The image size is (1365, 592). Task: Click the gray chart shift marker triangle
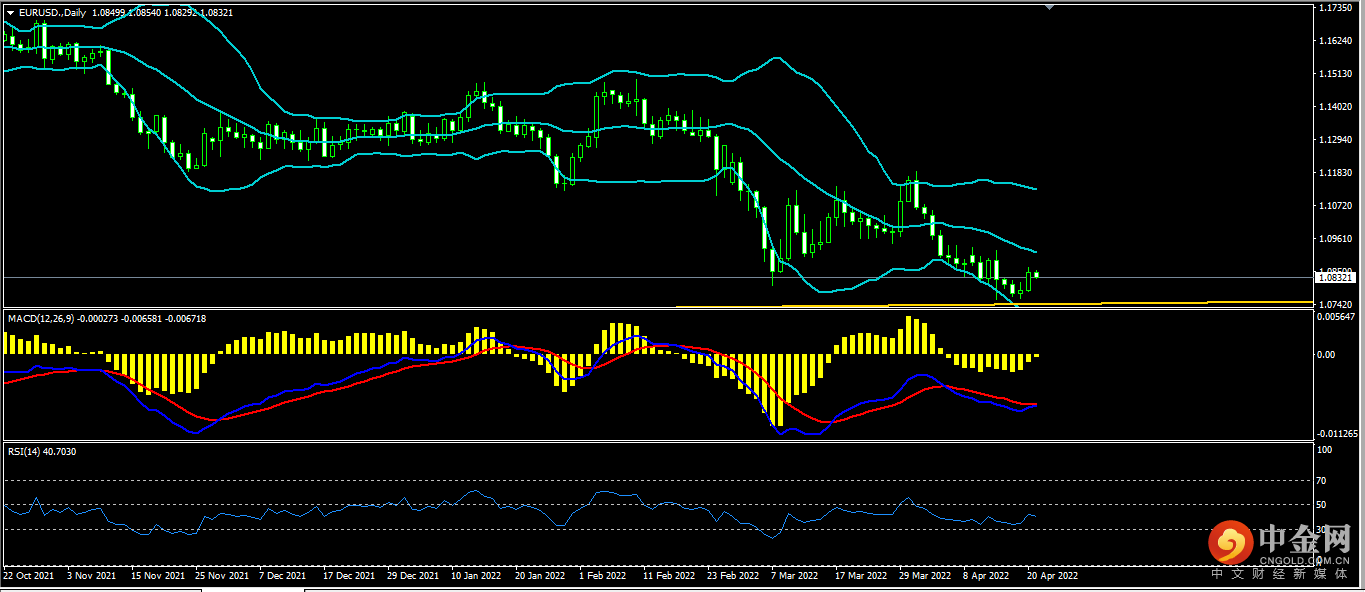tap(1049, 7)
